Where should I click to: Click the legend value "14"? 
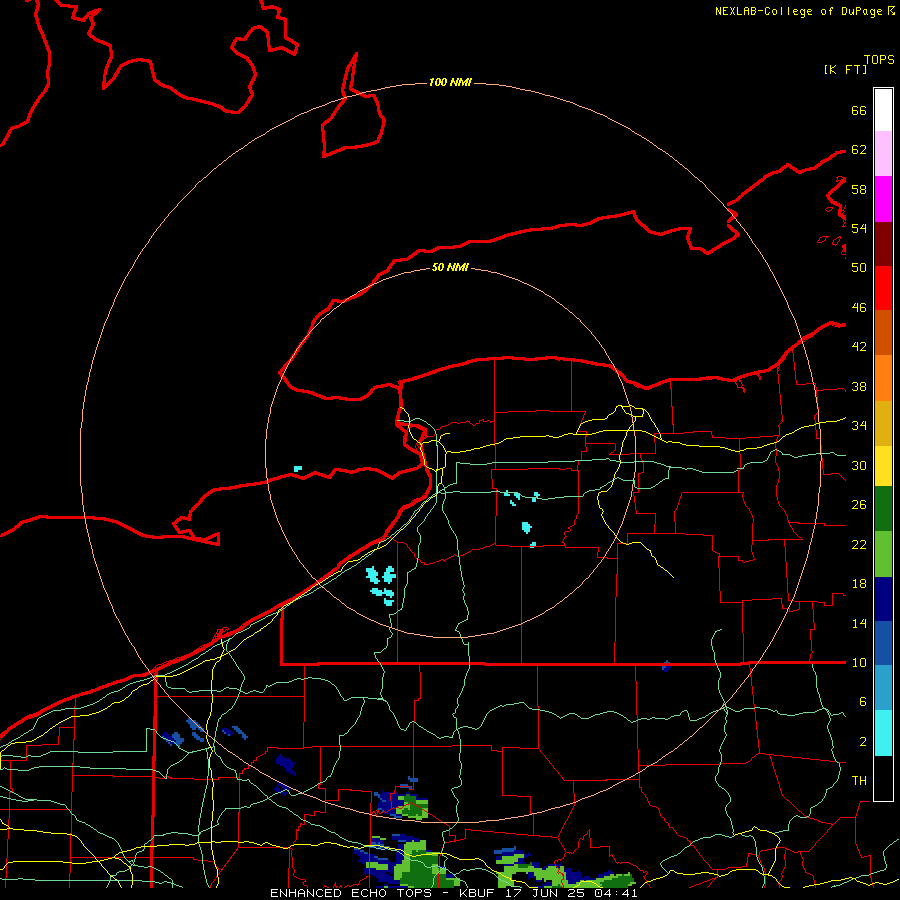859,623
